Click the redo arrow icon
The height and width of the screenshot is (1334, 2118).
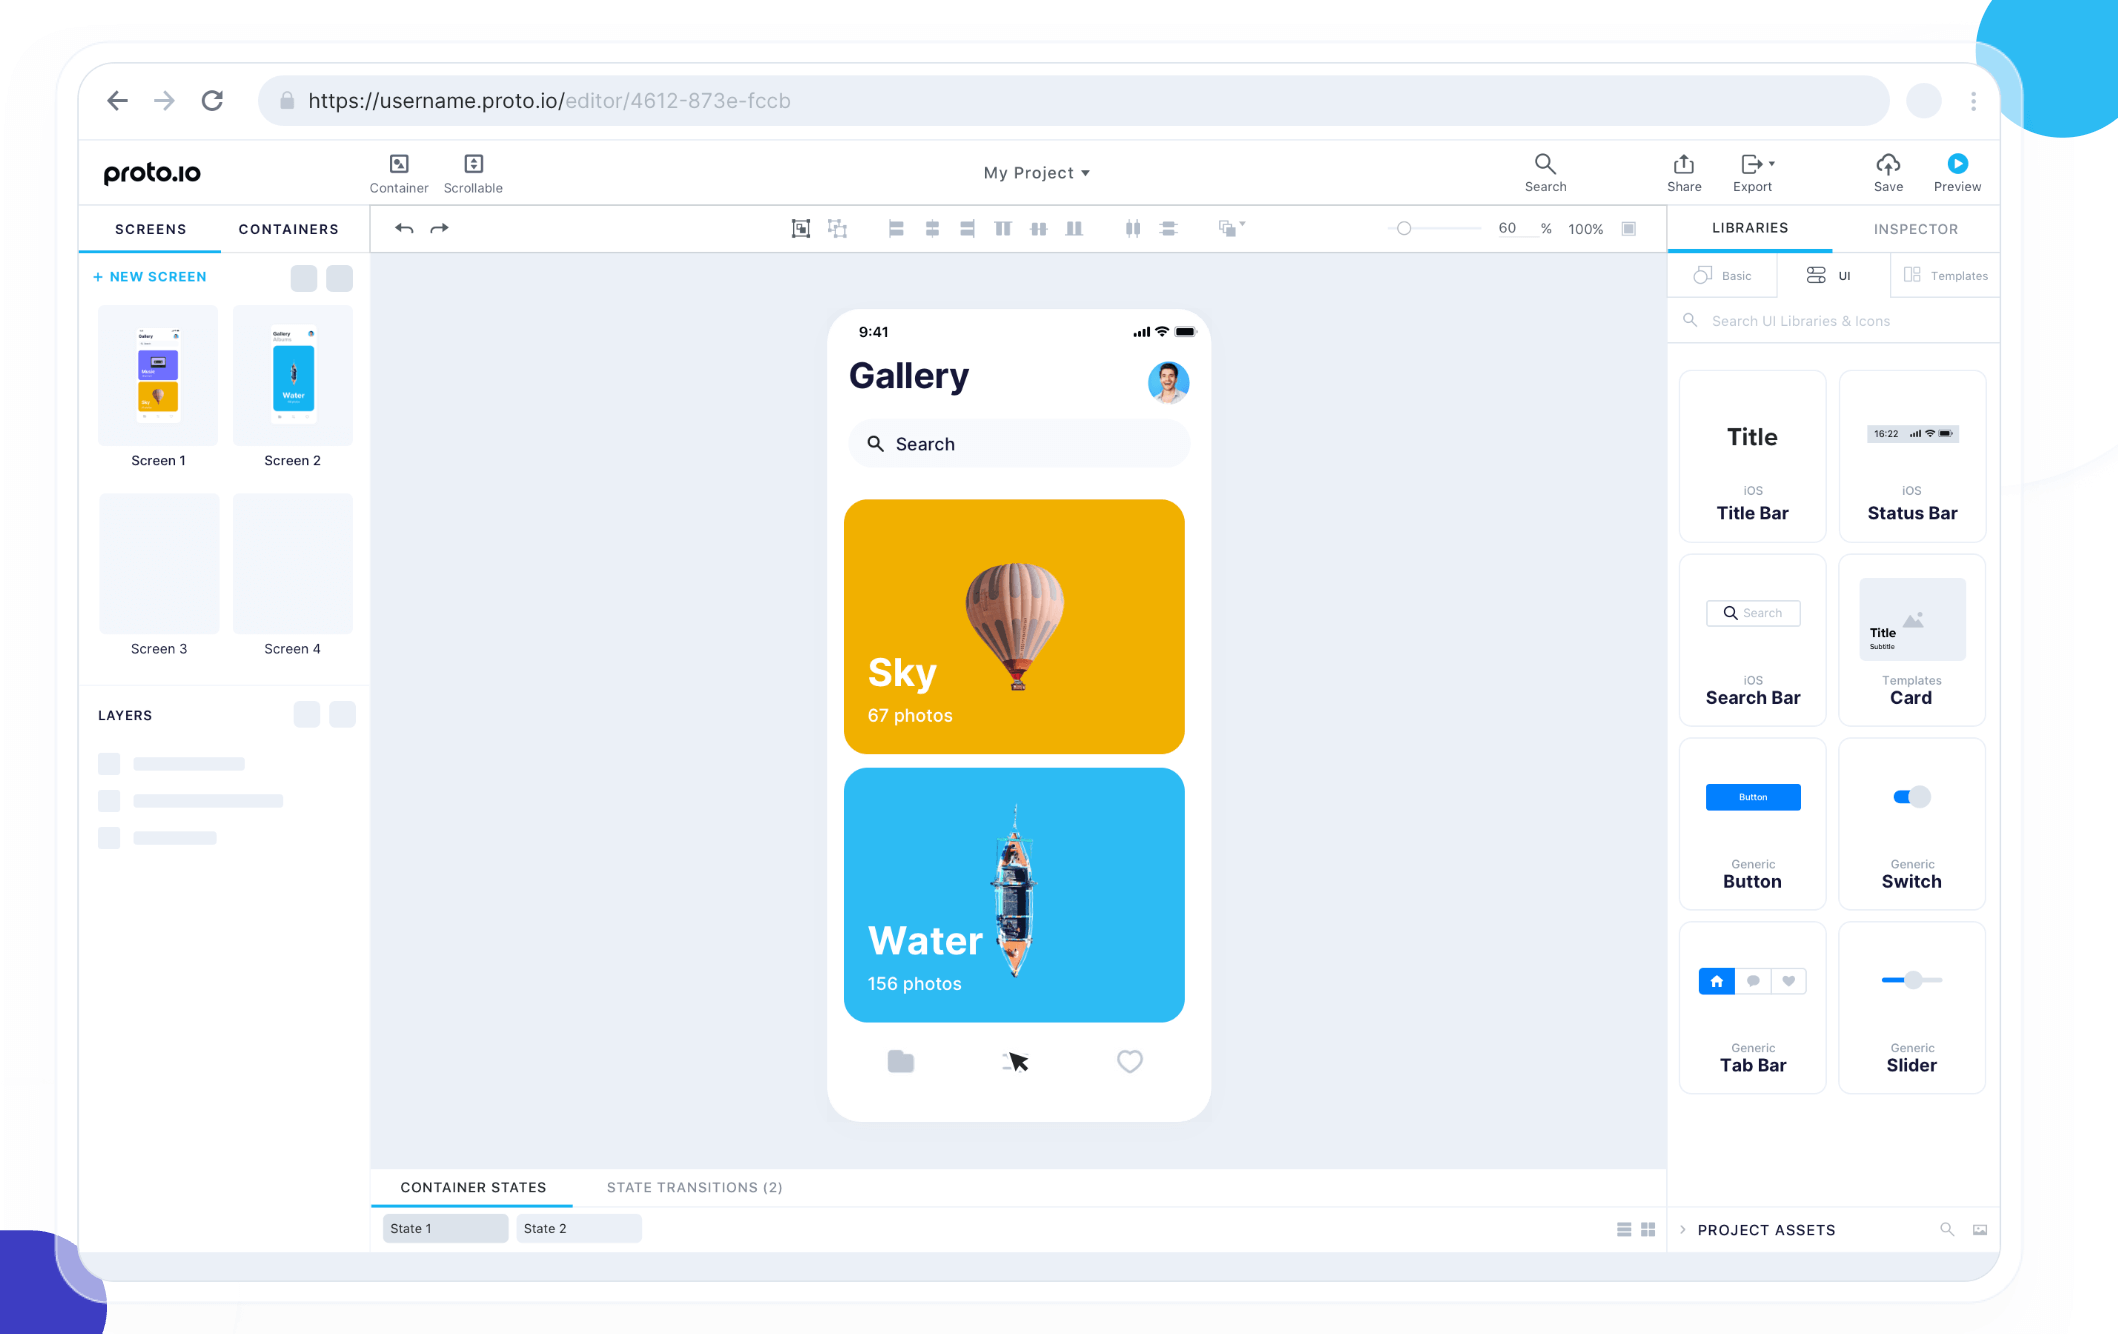pos(439,229)
